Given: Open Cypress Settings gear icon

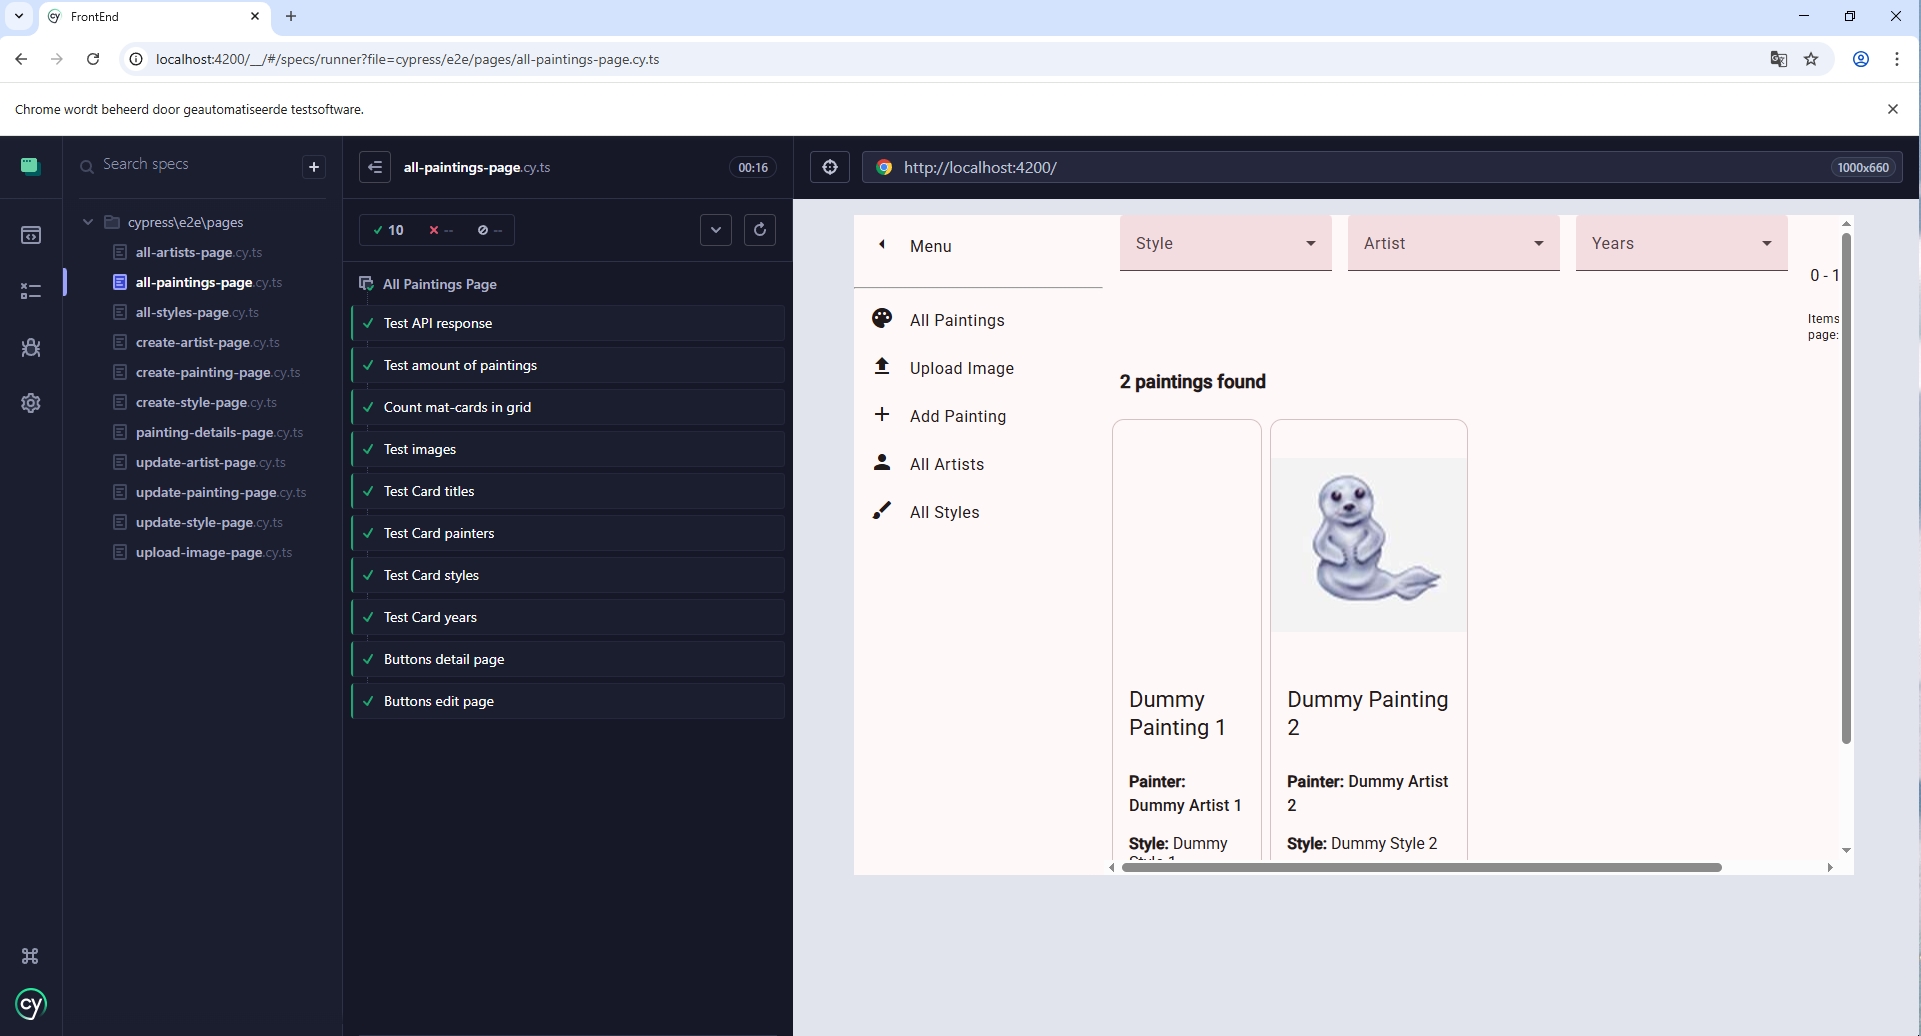Looking at the screenshot, I should pos(31,403).
